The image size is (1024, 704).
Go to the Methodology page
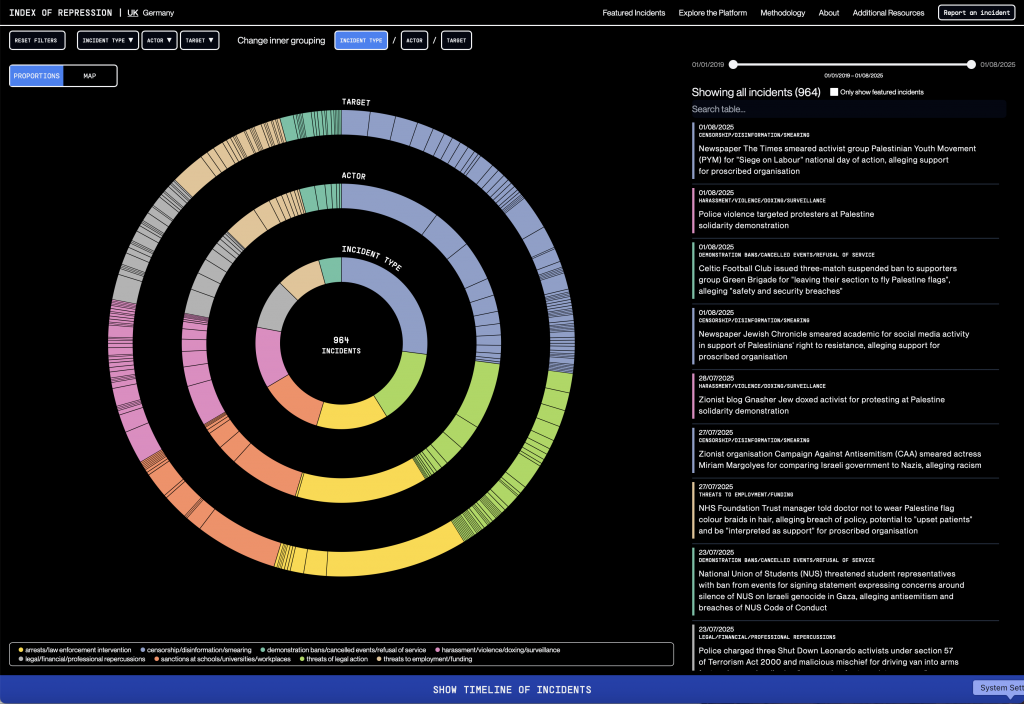782,12
